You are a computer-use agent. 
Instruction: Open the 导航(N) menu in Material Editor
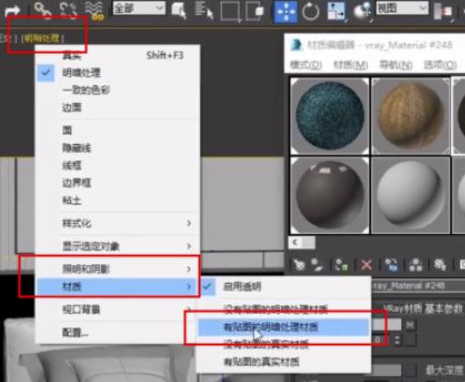coord(396,65)
